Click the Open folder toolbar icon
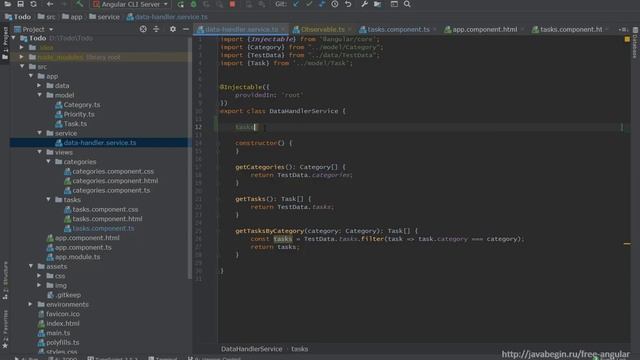 7,4
